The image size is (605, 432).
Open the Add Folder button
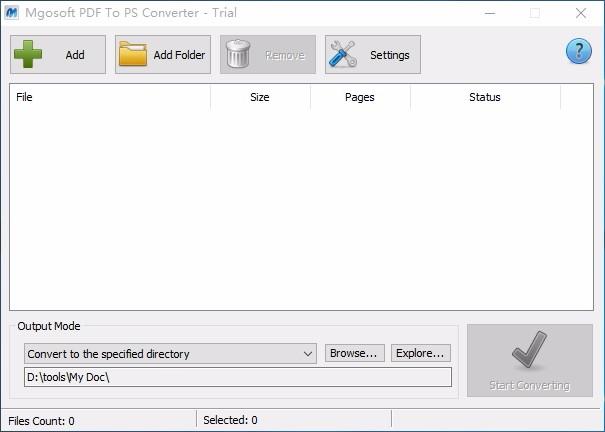pyautogui.click(x=163, y=54)
